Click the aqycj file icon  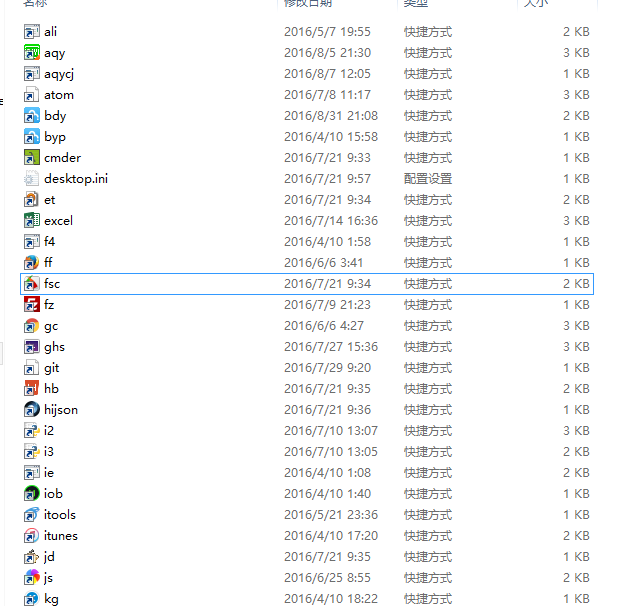[32, 74]
